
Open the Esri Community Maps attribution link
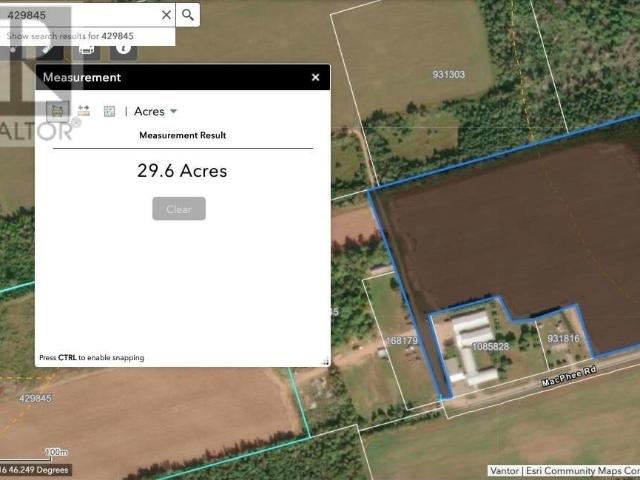click(x=583, y=471)
